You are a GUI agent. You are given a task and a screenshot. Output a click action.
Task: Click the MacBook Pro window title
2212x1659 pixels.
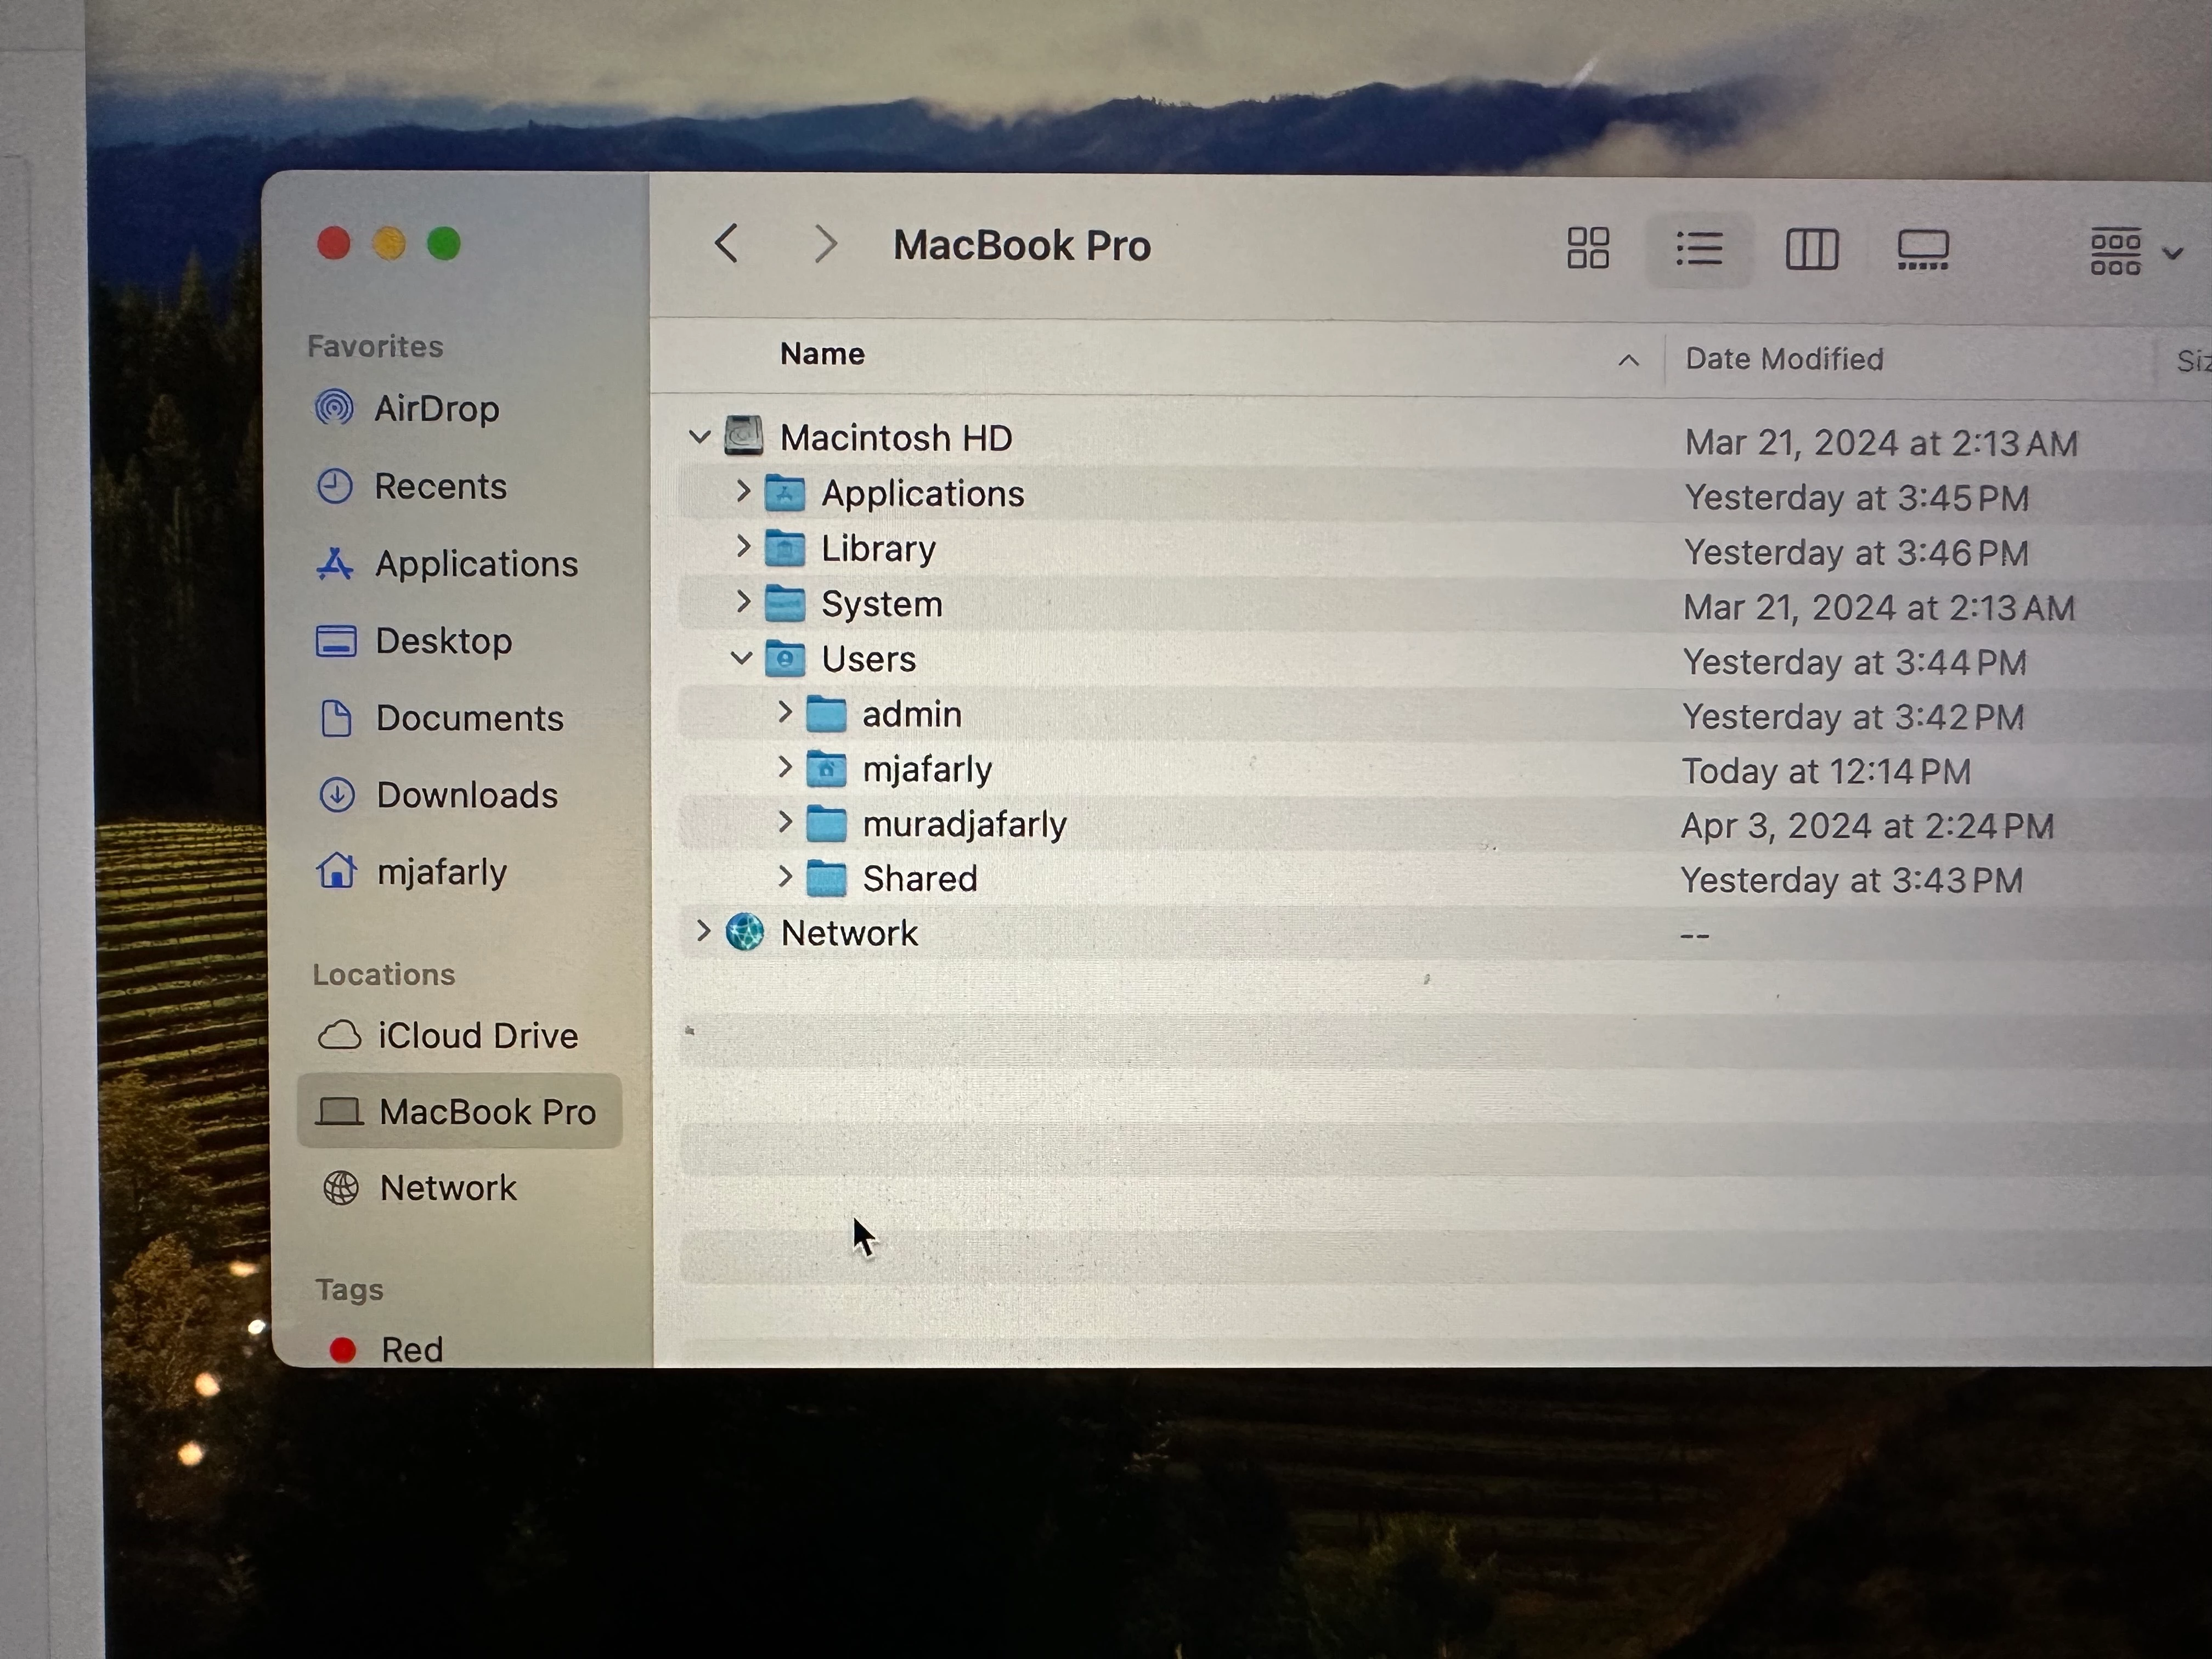1022,246
